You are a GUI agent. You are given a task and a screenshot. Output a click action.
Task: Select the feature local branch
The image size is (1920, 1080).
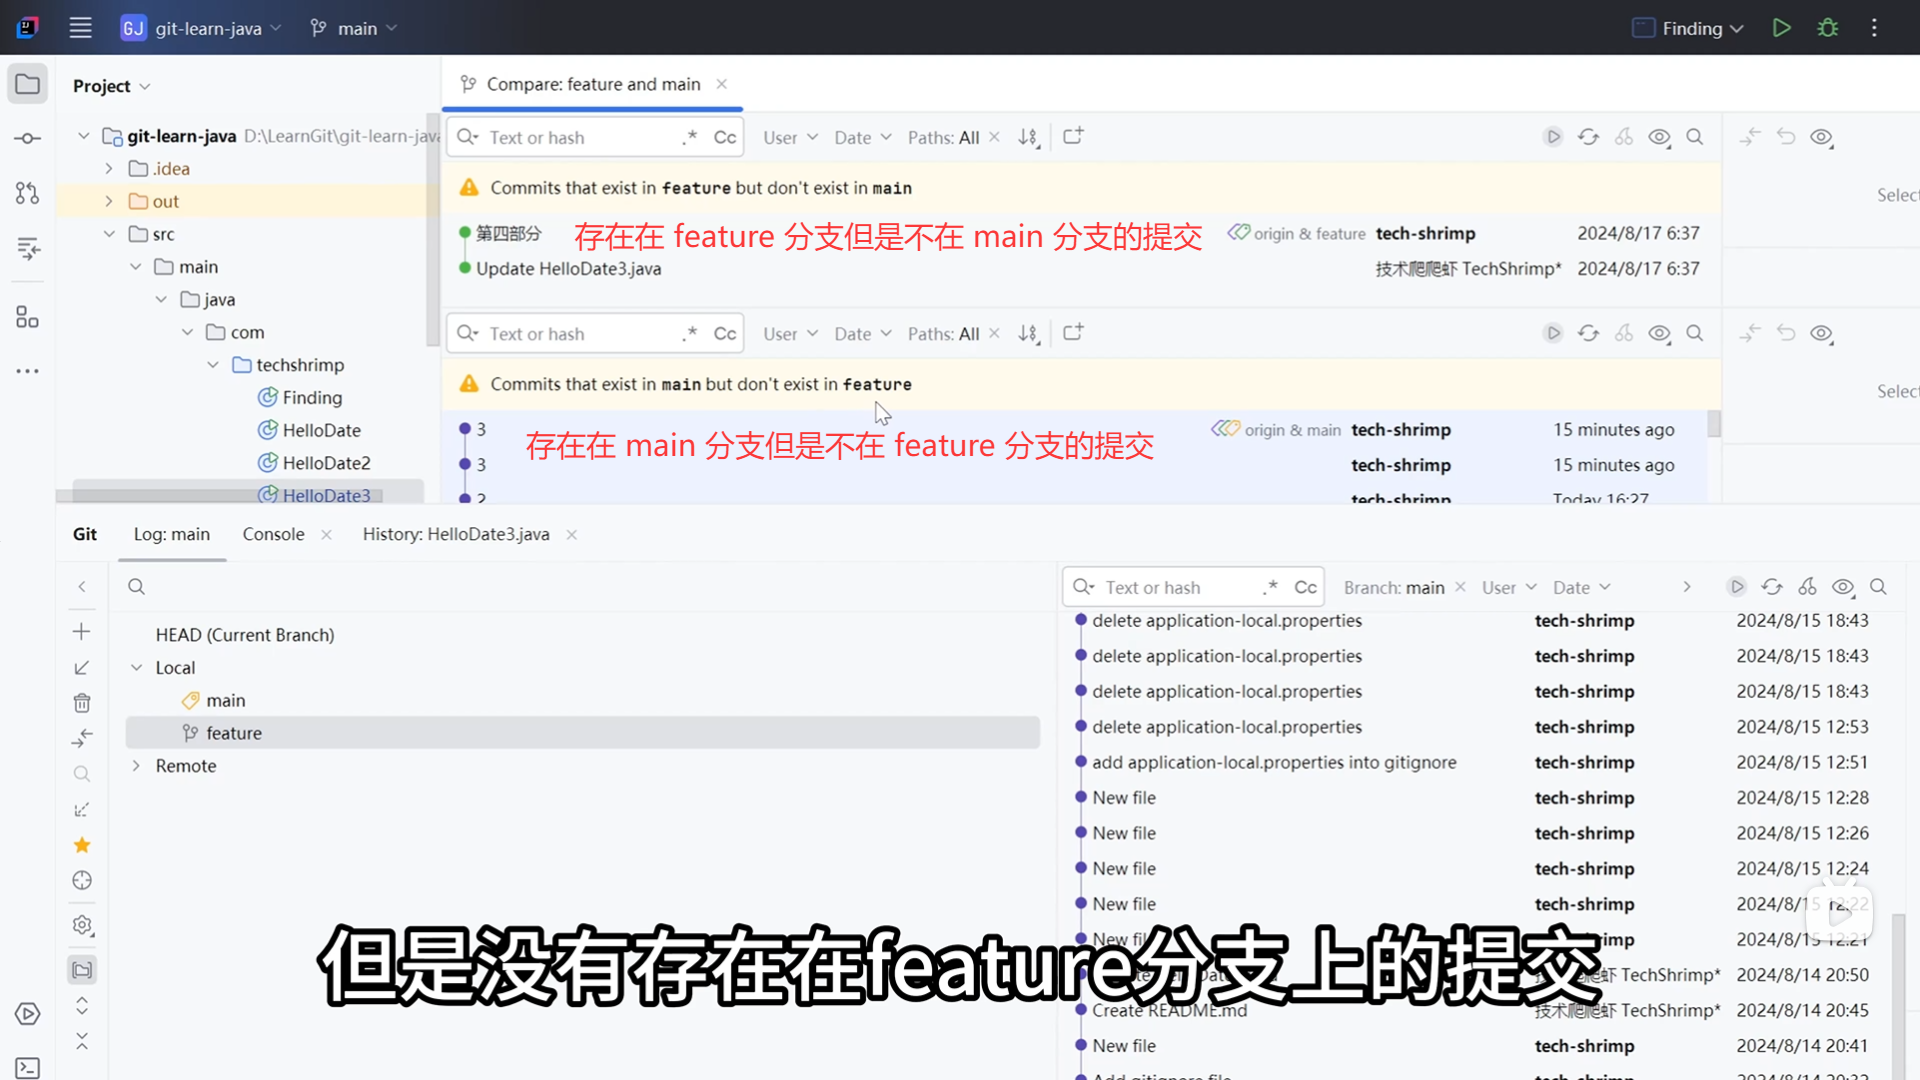(x=234, y=733)
